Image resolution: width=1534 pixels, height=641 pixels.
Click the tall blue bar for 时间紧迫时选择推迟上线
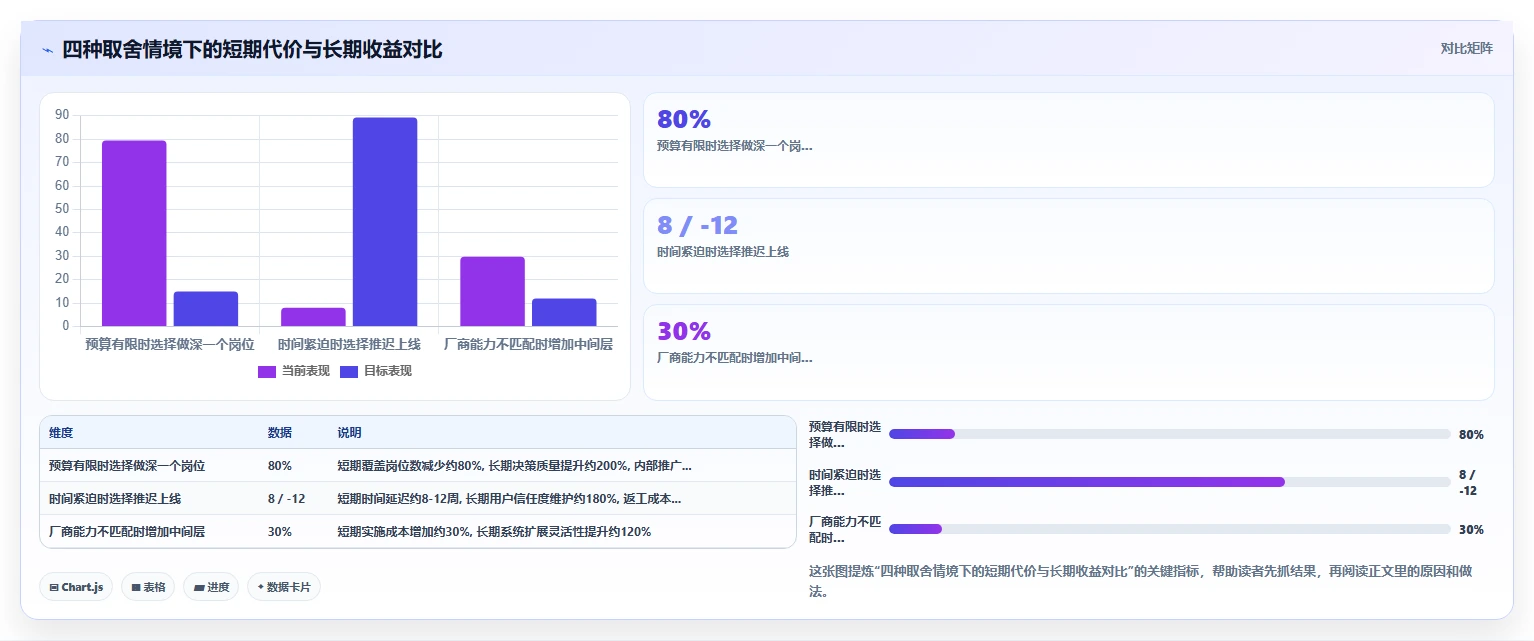tap(385, 222)
